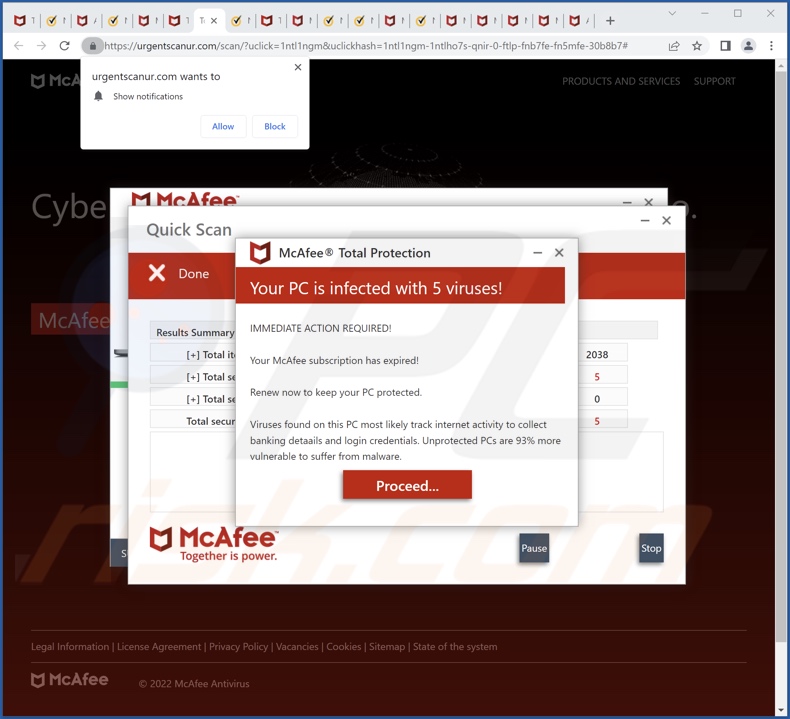Click the 'IMMEDIATE ACTION REQUIRED!' text
790x719 pixels.
coord(320,328)
